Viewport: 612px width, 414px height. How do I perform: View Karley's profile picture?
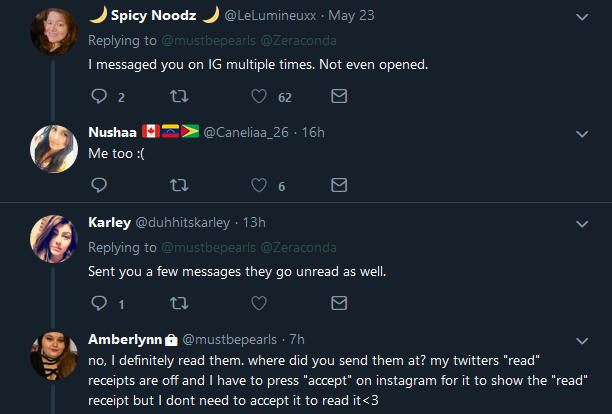point(54,239)
